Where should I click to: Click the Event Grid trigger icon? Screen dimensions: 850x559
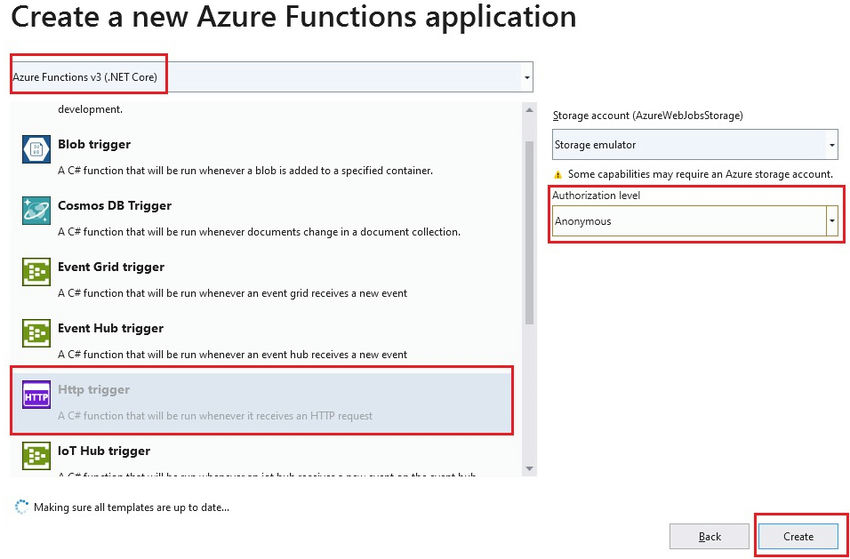[x=36, y=272]
